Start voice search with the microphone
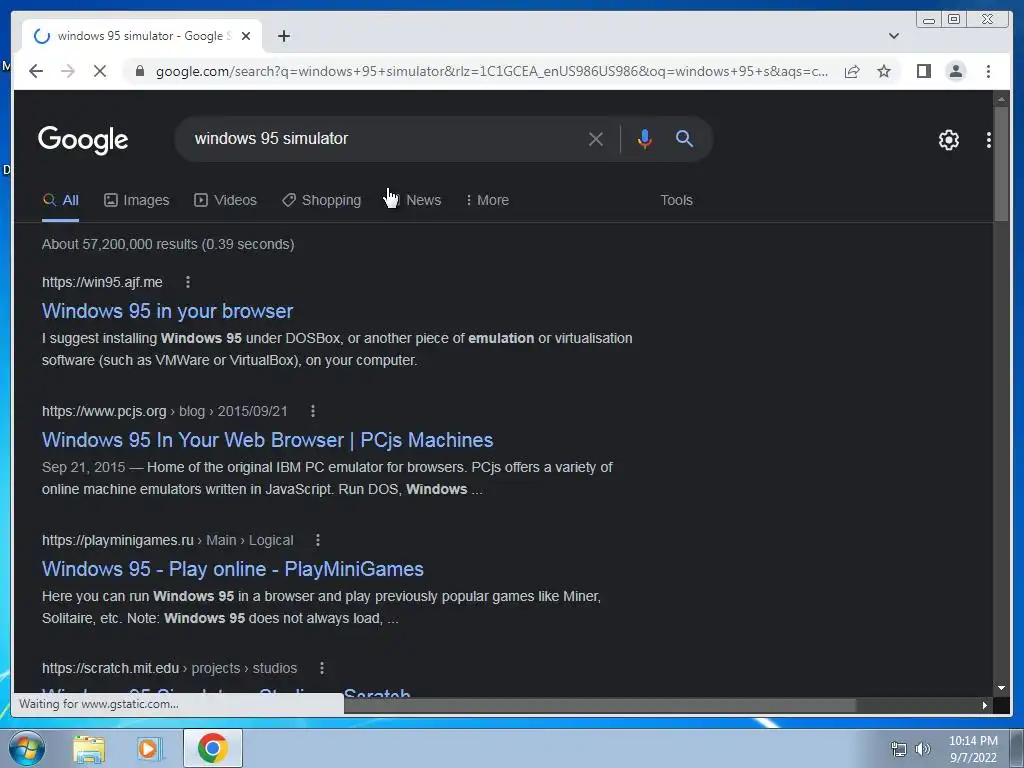The height and width of the screenshot is (768, 1024). pos(645,139)
